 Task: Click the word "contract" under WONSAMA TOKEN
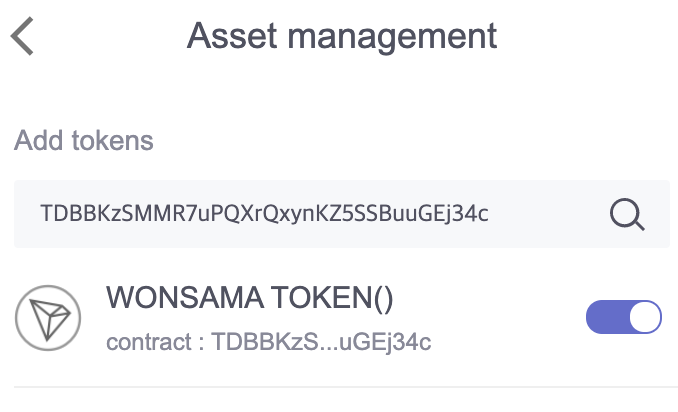coord(148,342)
